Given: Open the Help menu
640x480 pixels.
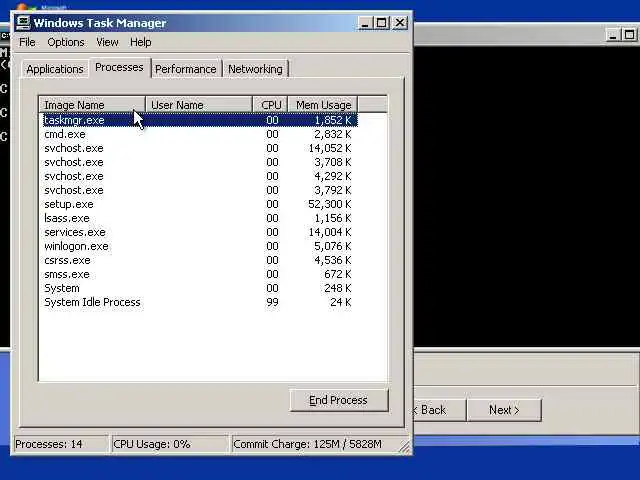Looking at the screenshot, I should (140, 42).
